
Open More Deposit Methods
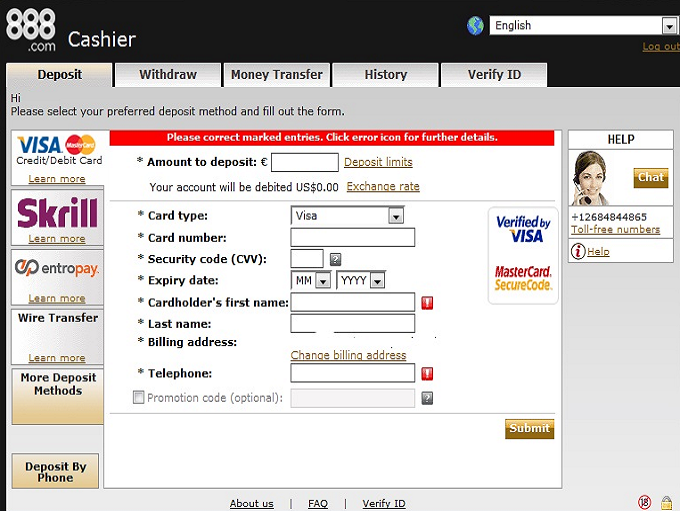[x=58, y=396]
